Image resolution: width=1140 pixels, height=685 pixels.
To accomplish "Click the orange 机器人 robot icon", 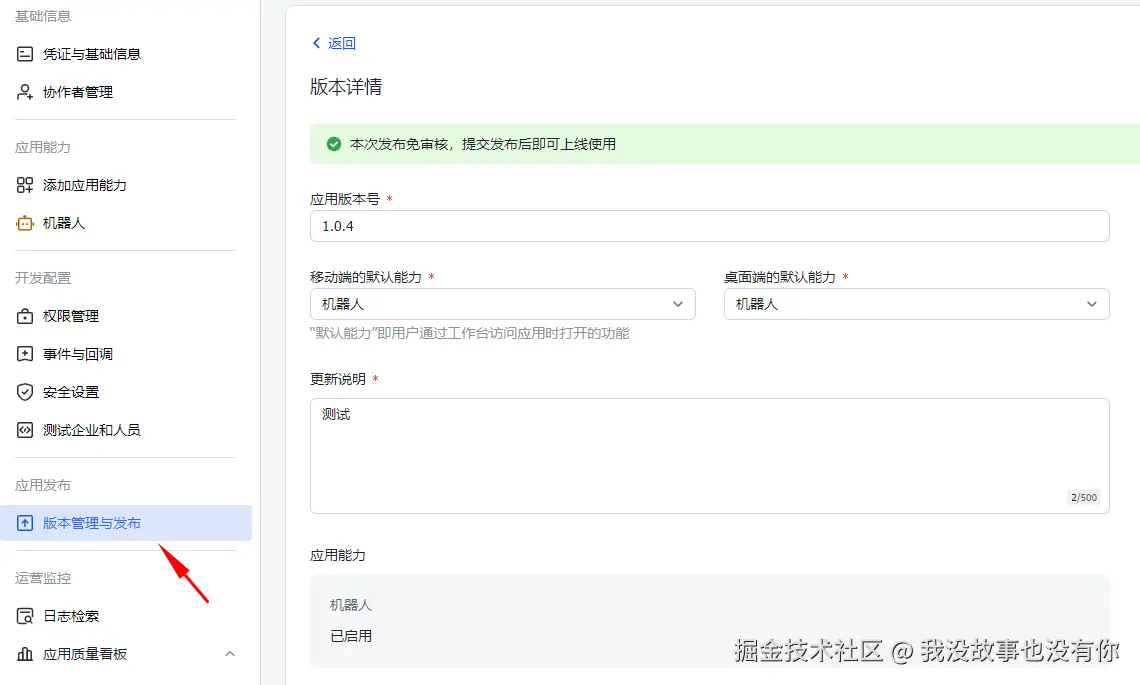I will [25, 223].
